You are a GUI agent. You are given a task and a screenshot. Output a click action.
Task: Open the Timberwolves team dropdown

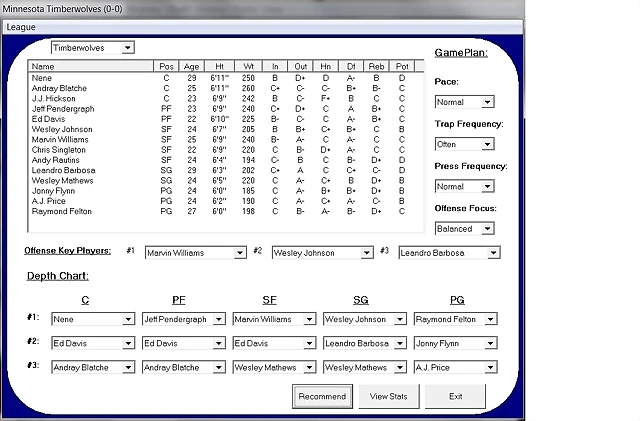[x=93, y=48]
